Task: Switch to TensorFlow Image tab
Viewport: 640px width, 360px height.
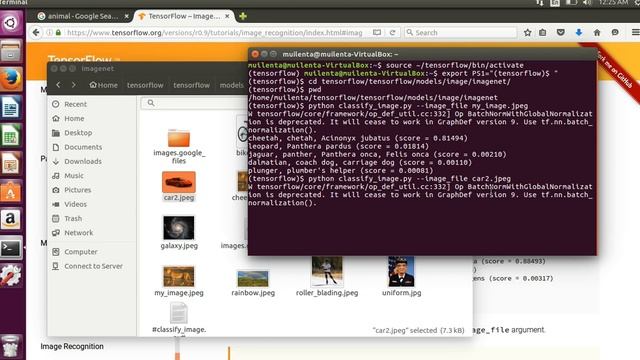Action: pos(184,16)
